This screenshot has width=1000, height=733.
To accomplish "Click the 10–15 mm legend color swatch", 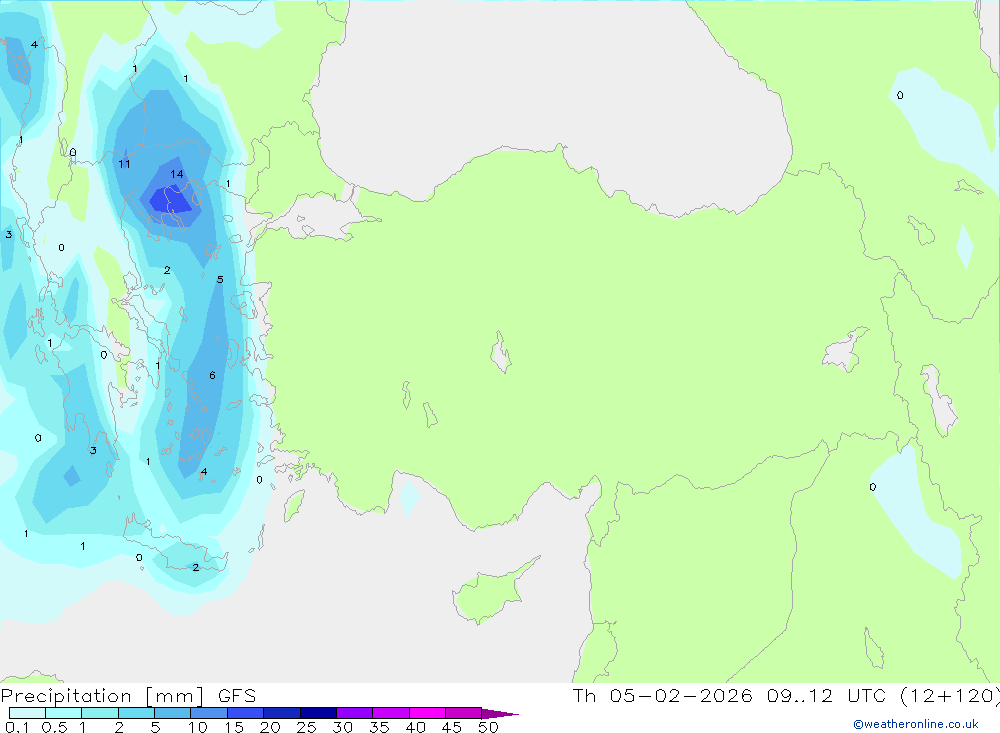I will click(x=209, y=713).
